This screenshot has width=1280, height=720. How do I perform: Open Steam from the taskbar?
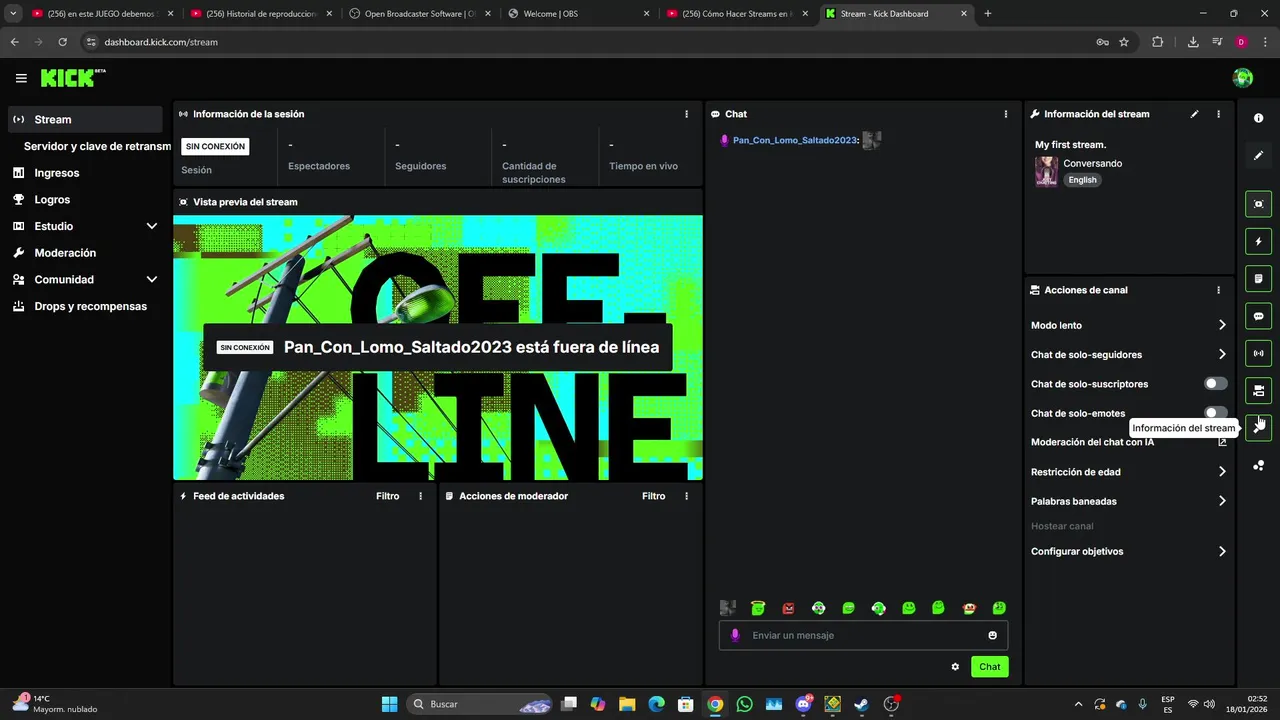[861, 704]
